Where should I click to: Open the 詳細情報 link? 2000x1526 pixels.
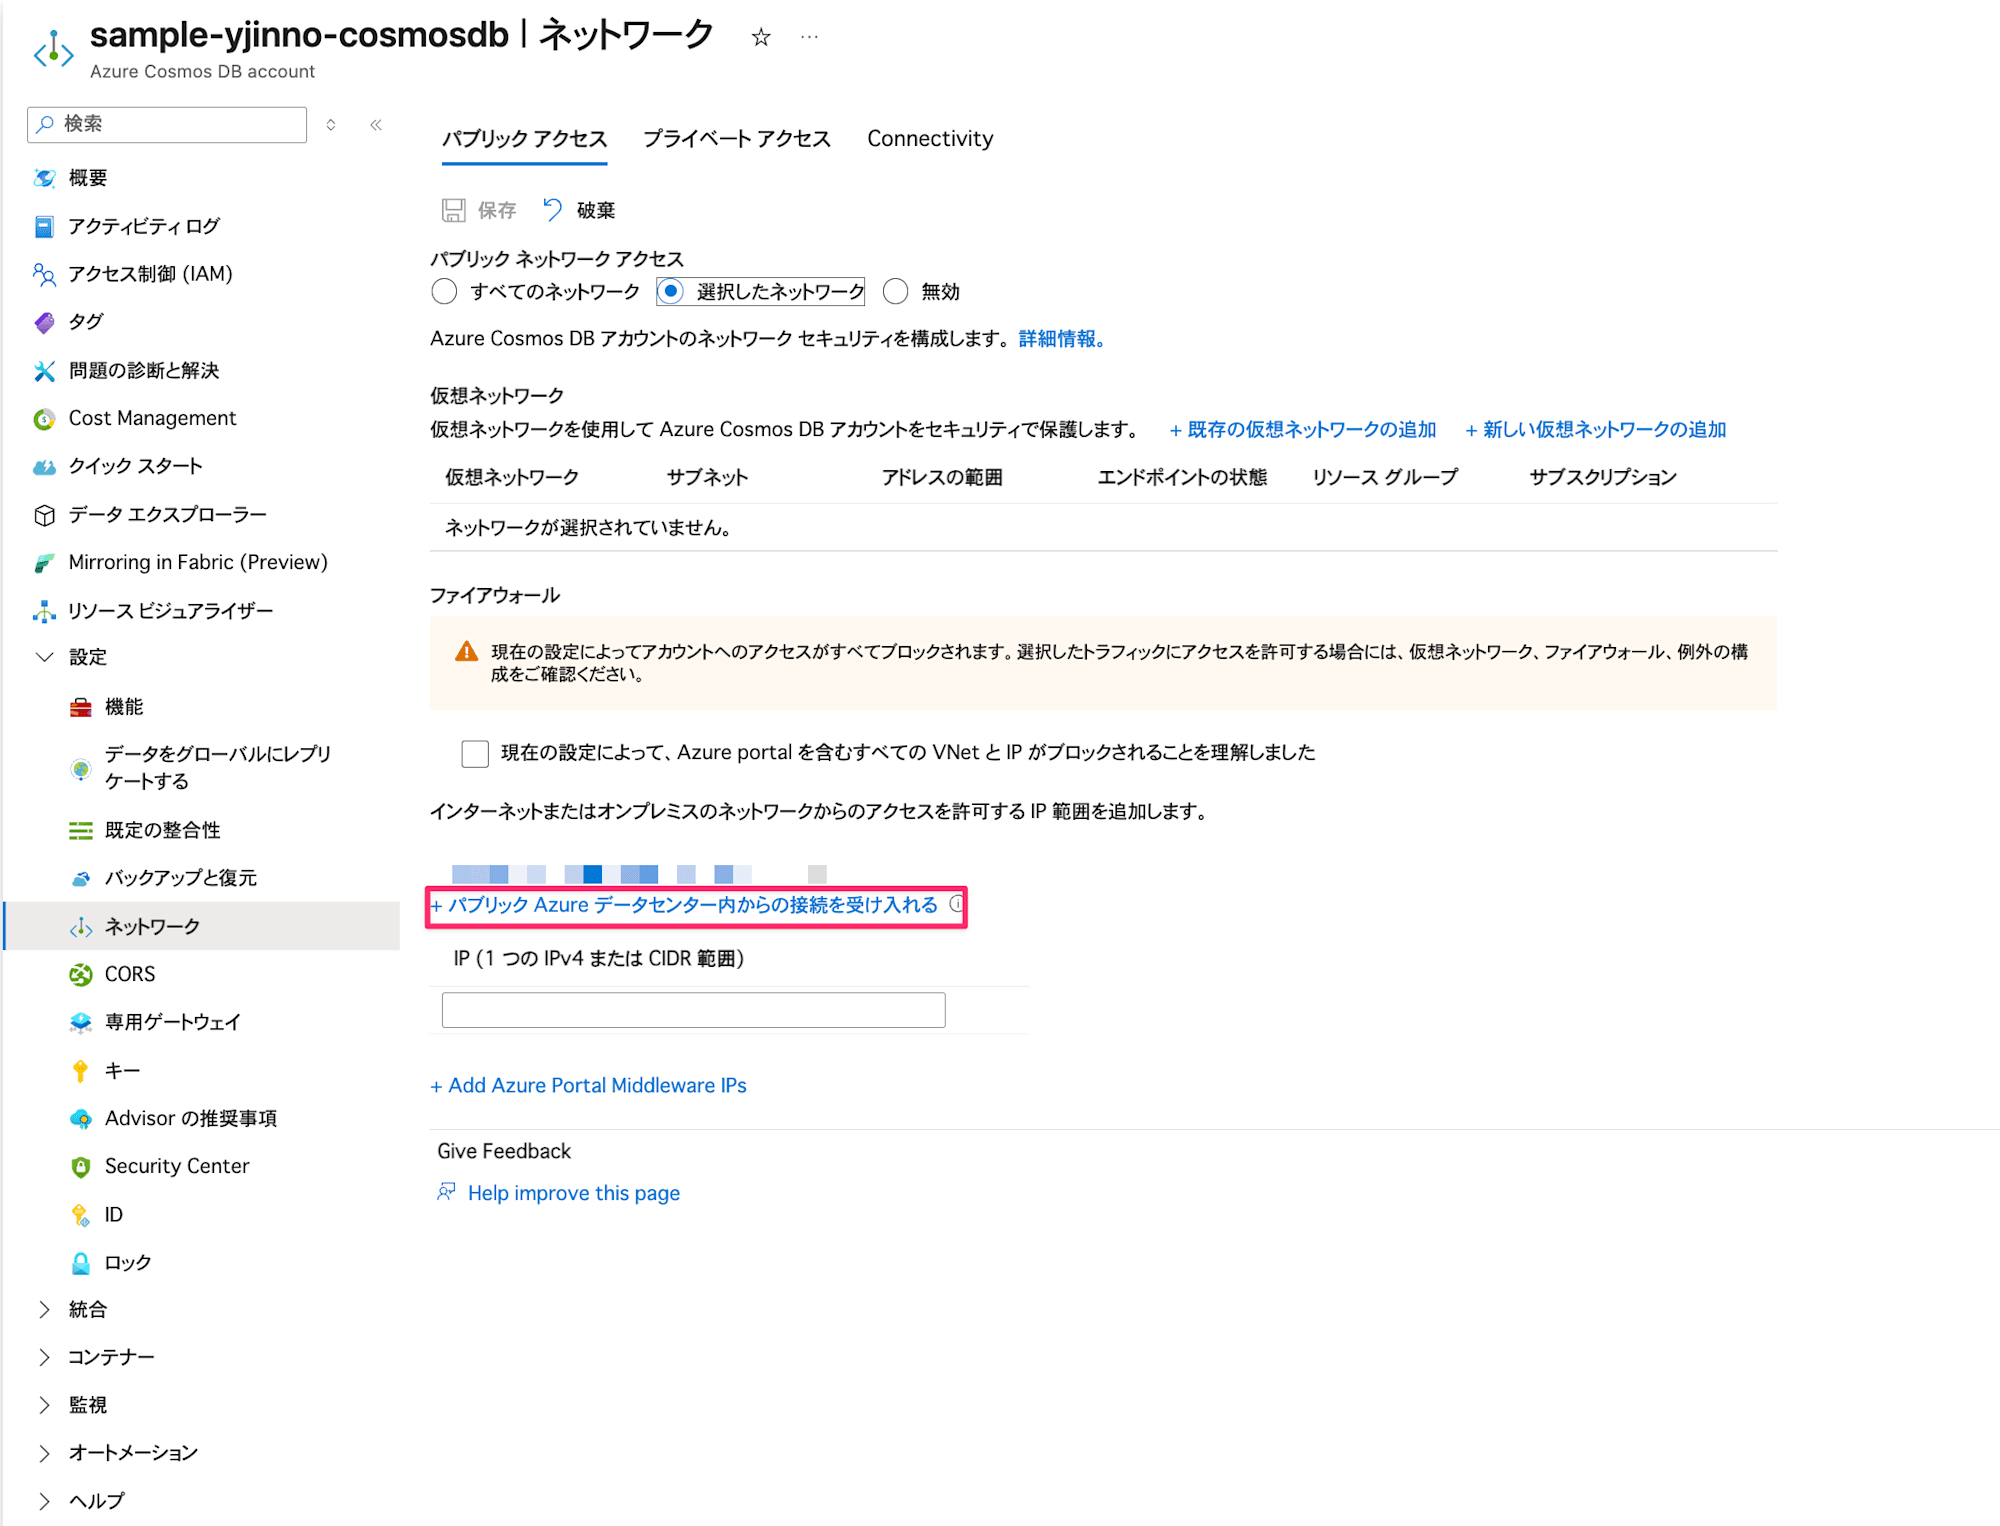[1061, 339]
